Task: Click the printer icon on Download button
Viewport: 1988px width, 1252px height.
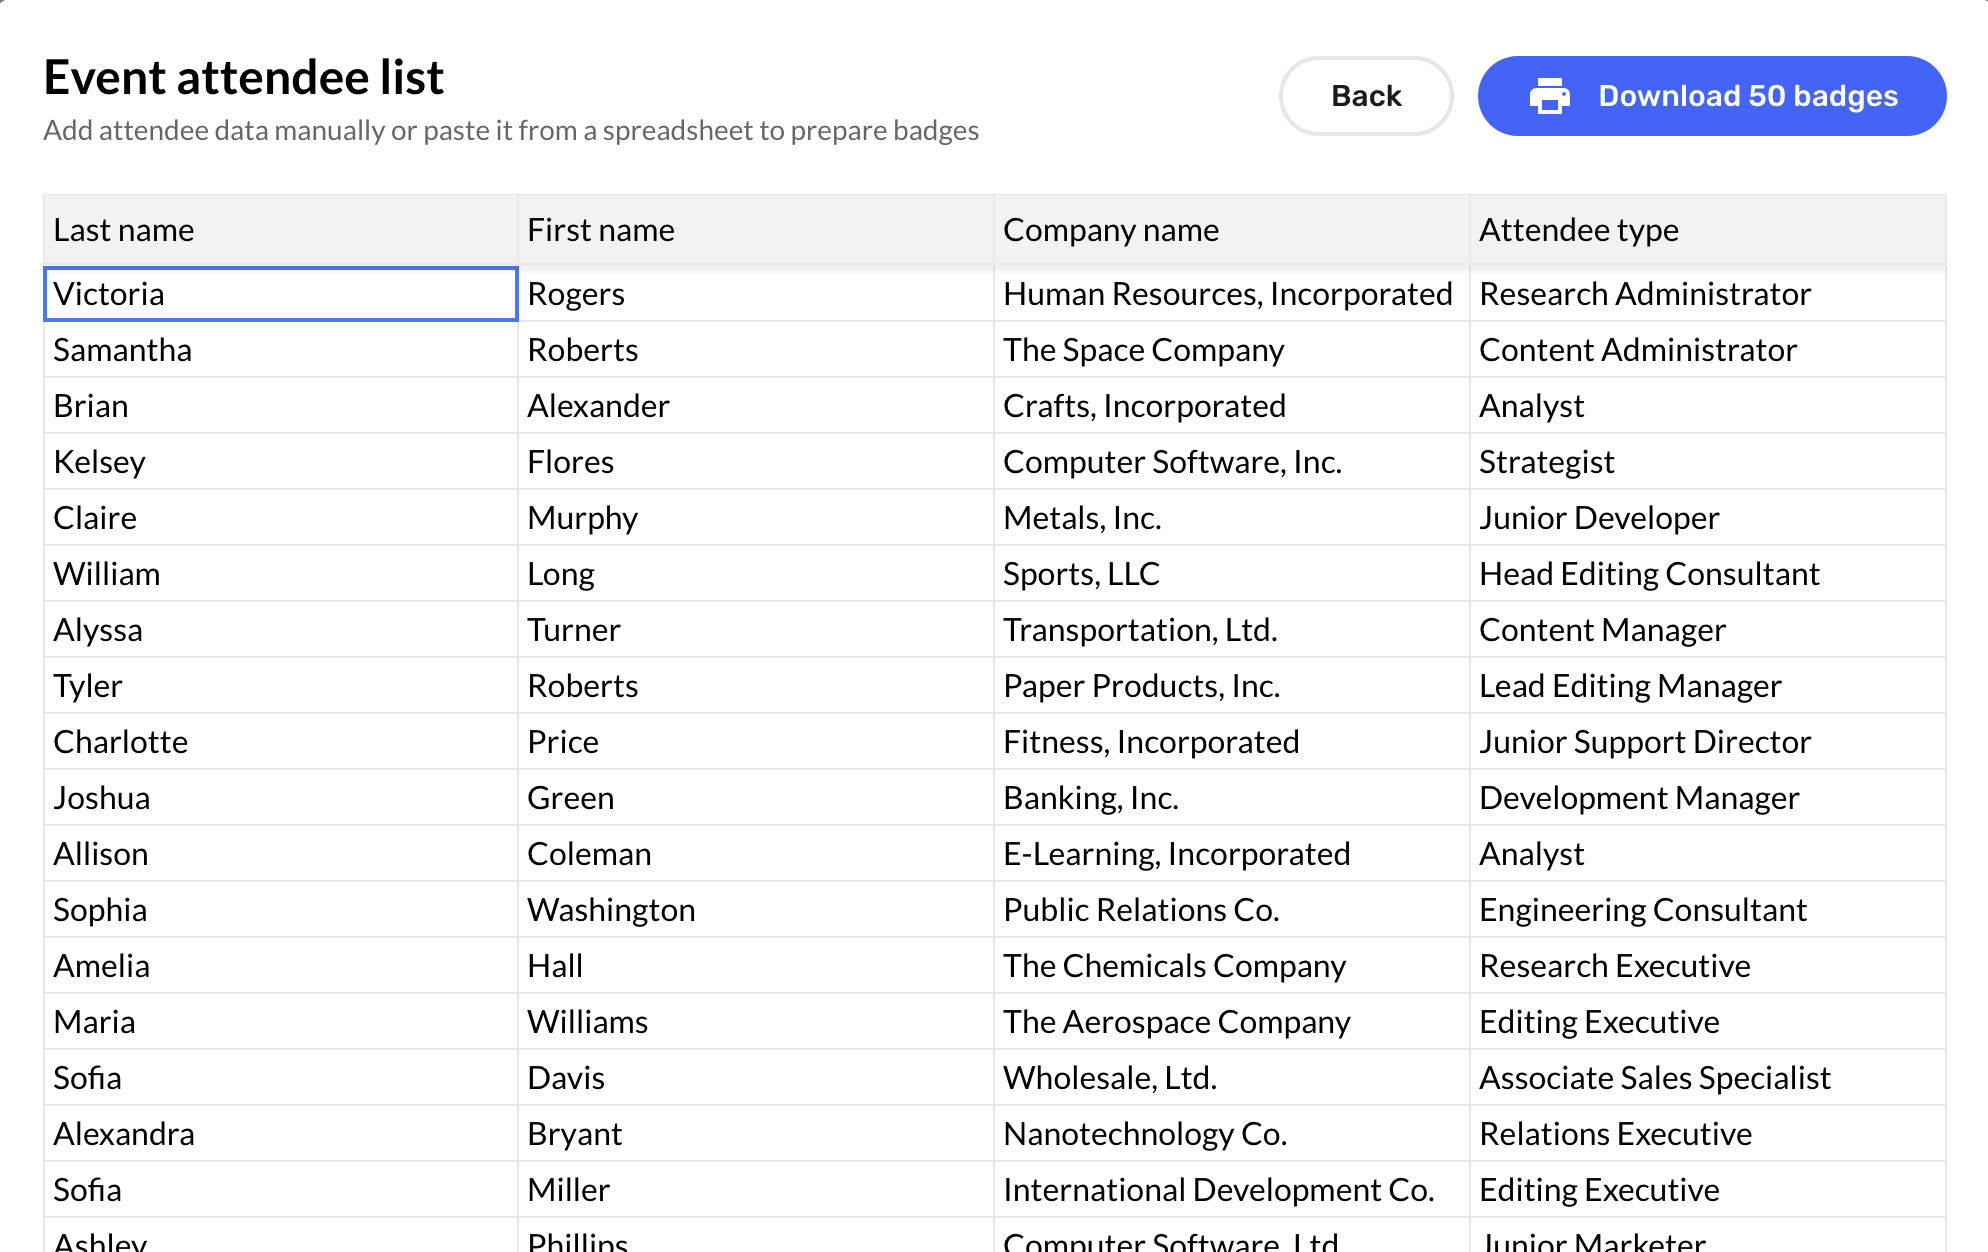Action: [x=1549, y=96]
